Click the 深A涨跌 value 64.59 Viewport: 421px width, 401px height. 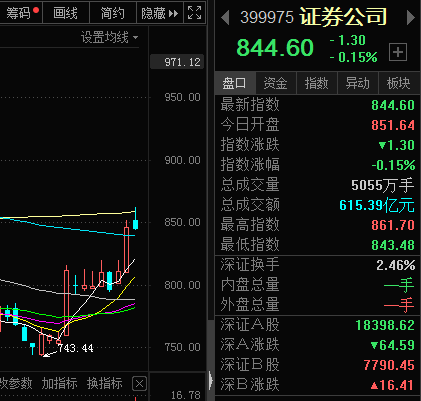[x=393, y=345]
